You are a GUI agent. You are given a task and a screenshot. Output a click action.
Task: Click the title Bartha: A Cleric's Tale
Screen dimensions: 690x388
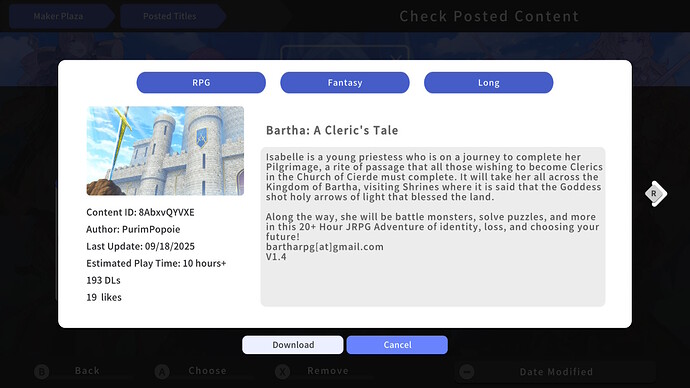click(332, 130)
